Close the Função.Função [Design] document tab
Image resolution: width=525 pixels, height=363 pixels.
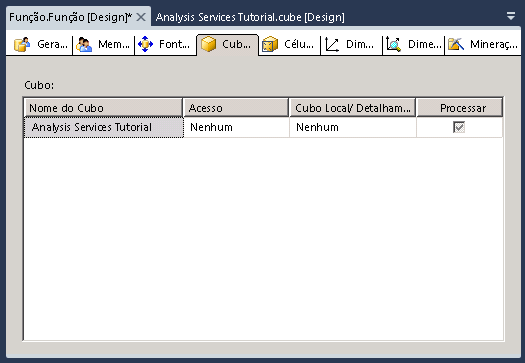coord(141,17)
